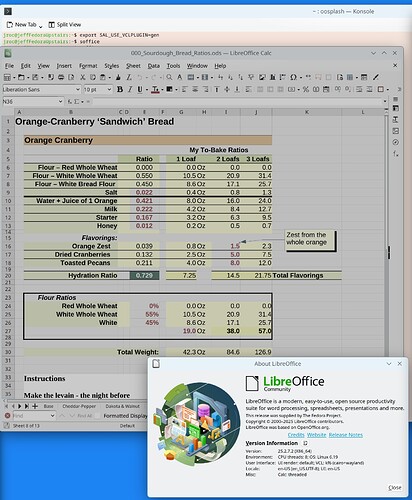Close the find bar with red X
Image resolution: width=412 pixels, height=500 pixels.
[x=7, y=416]
